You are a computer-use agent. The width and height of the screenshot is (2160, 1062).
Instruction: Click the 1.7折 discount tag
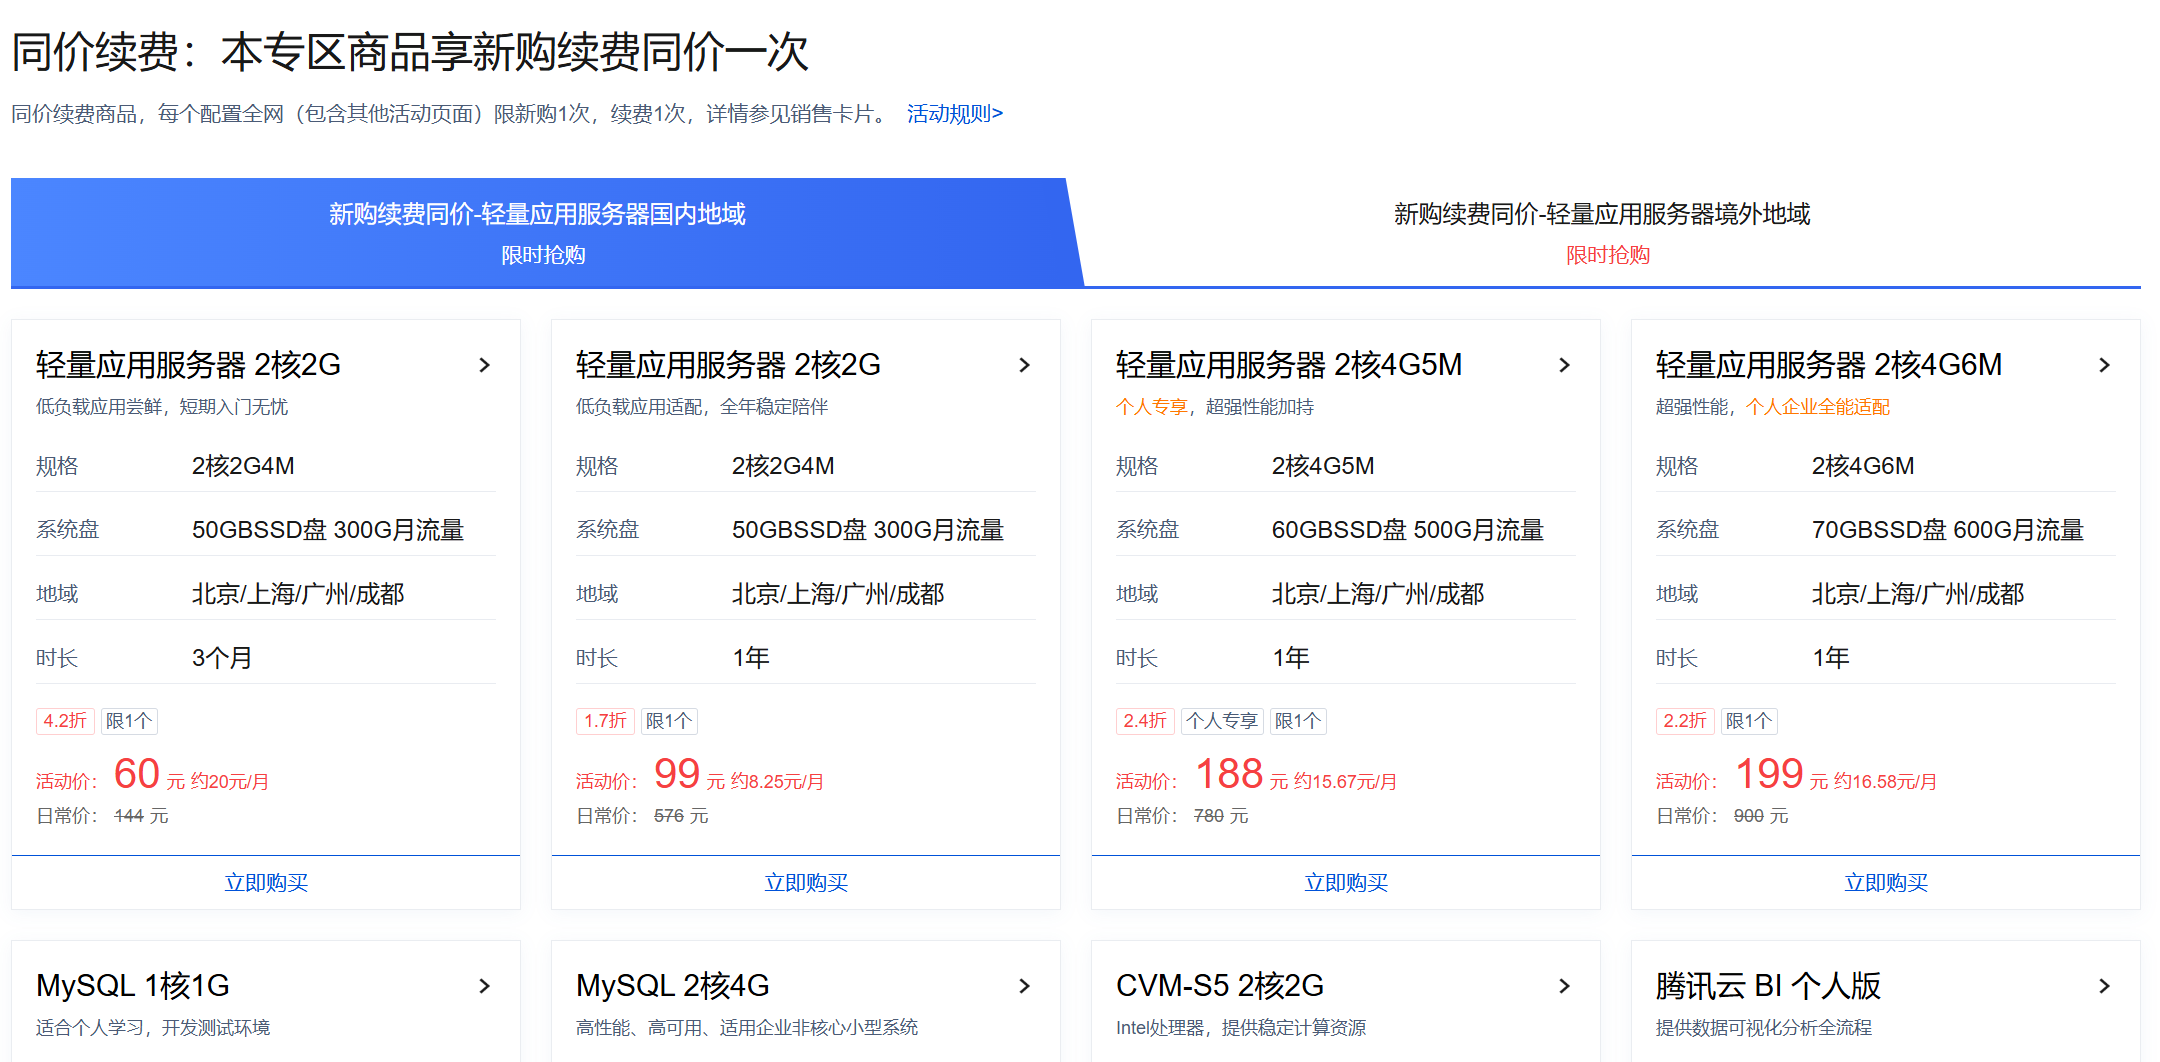[x=605, y=721]
